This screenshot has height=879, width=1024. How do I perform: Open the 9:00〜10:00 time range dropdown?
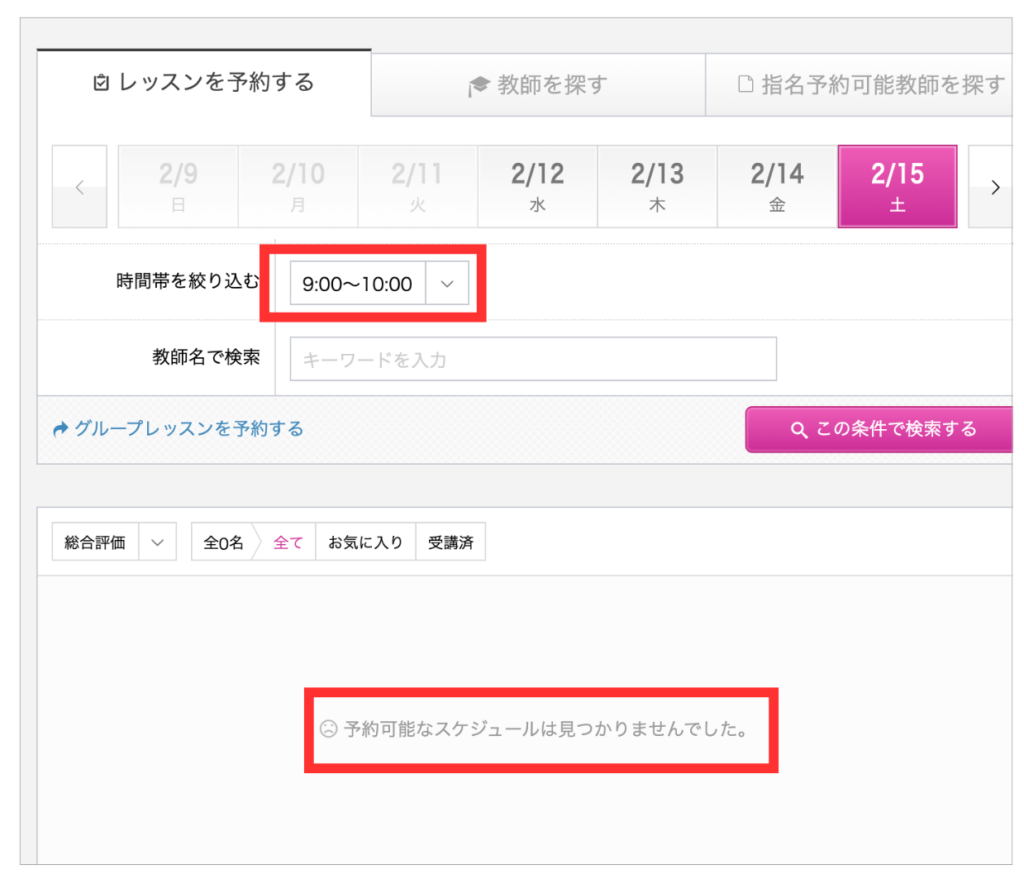(x=379, y=283)
